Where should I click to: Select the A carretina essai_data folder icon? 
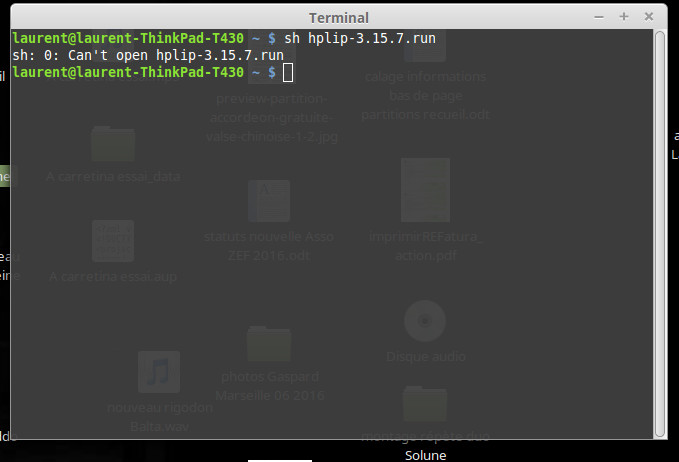pos(113,144)
